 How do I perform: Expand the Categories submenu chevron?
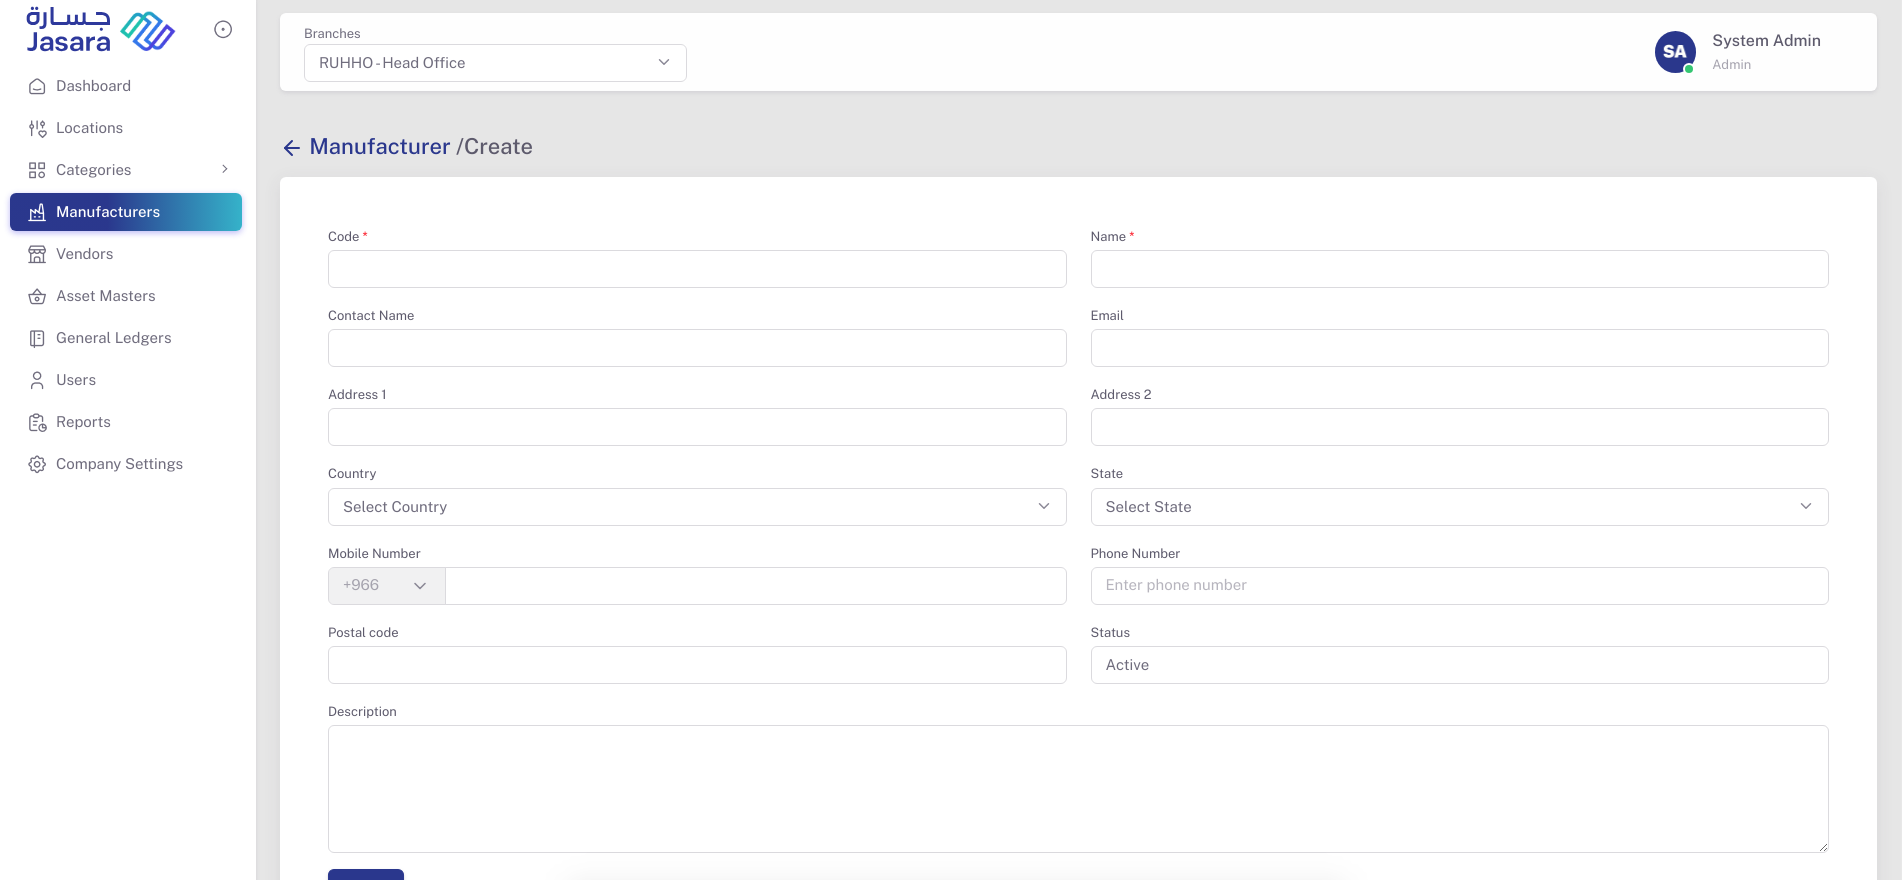click(x=225, y=169)
